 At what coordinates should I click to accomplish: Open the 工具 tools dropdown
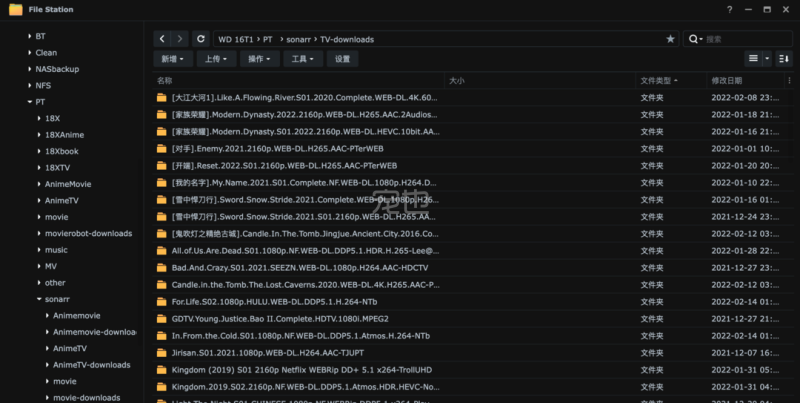pyautogui.click(x=303, y=59)
